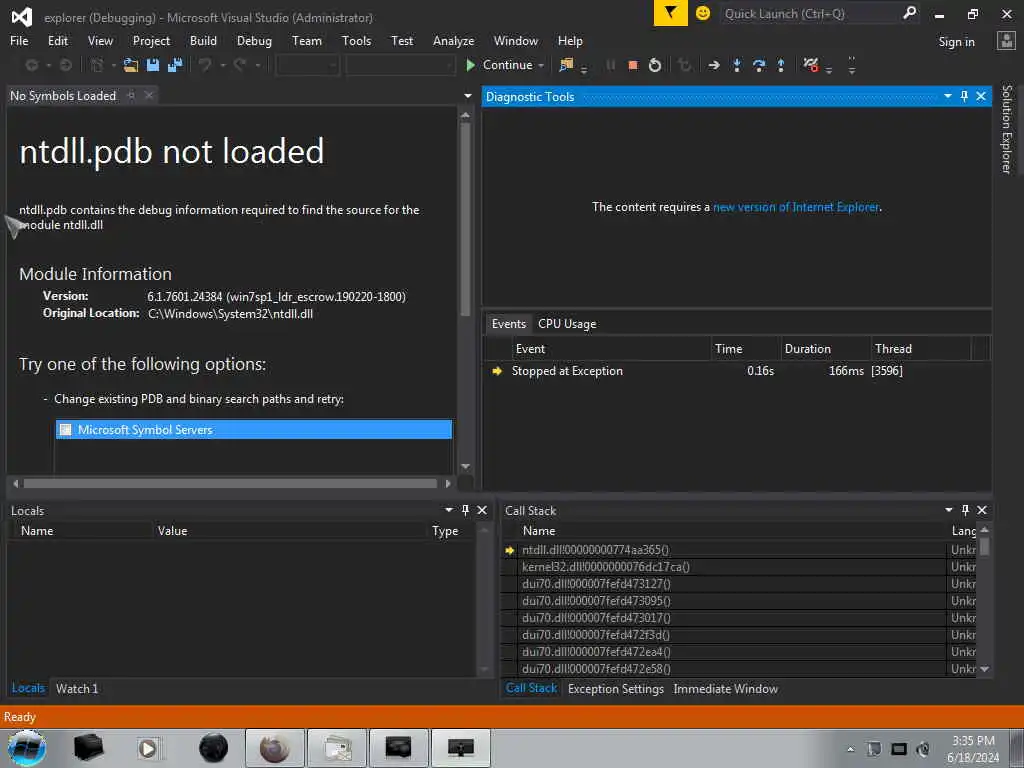The height and width of the screenshot is (768, 1024).
Task: Click the Break All pause icon
Action: tap(611, 65)
